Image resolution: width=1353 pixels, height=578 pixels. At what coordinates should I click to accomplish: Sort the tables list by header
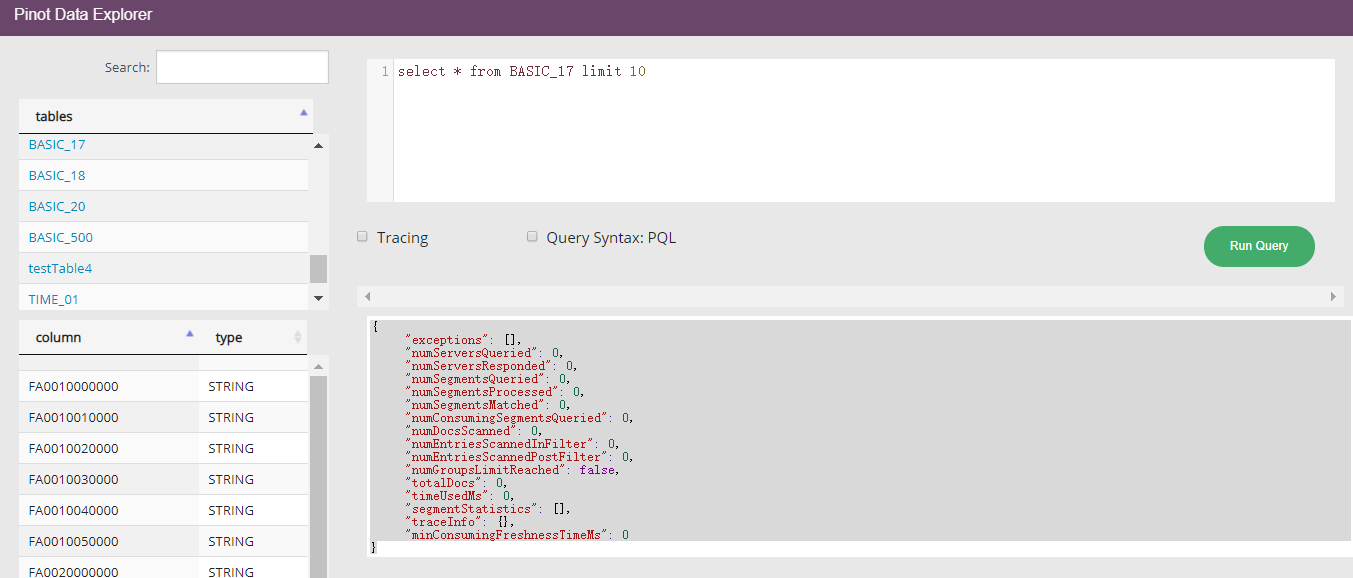[166, 116]
